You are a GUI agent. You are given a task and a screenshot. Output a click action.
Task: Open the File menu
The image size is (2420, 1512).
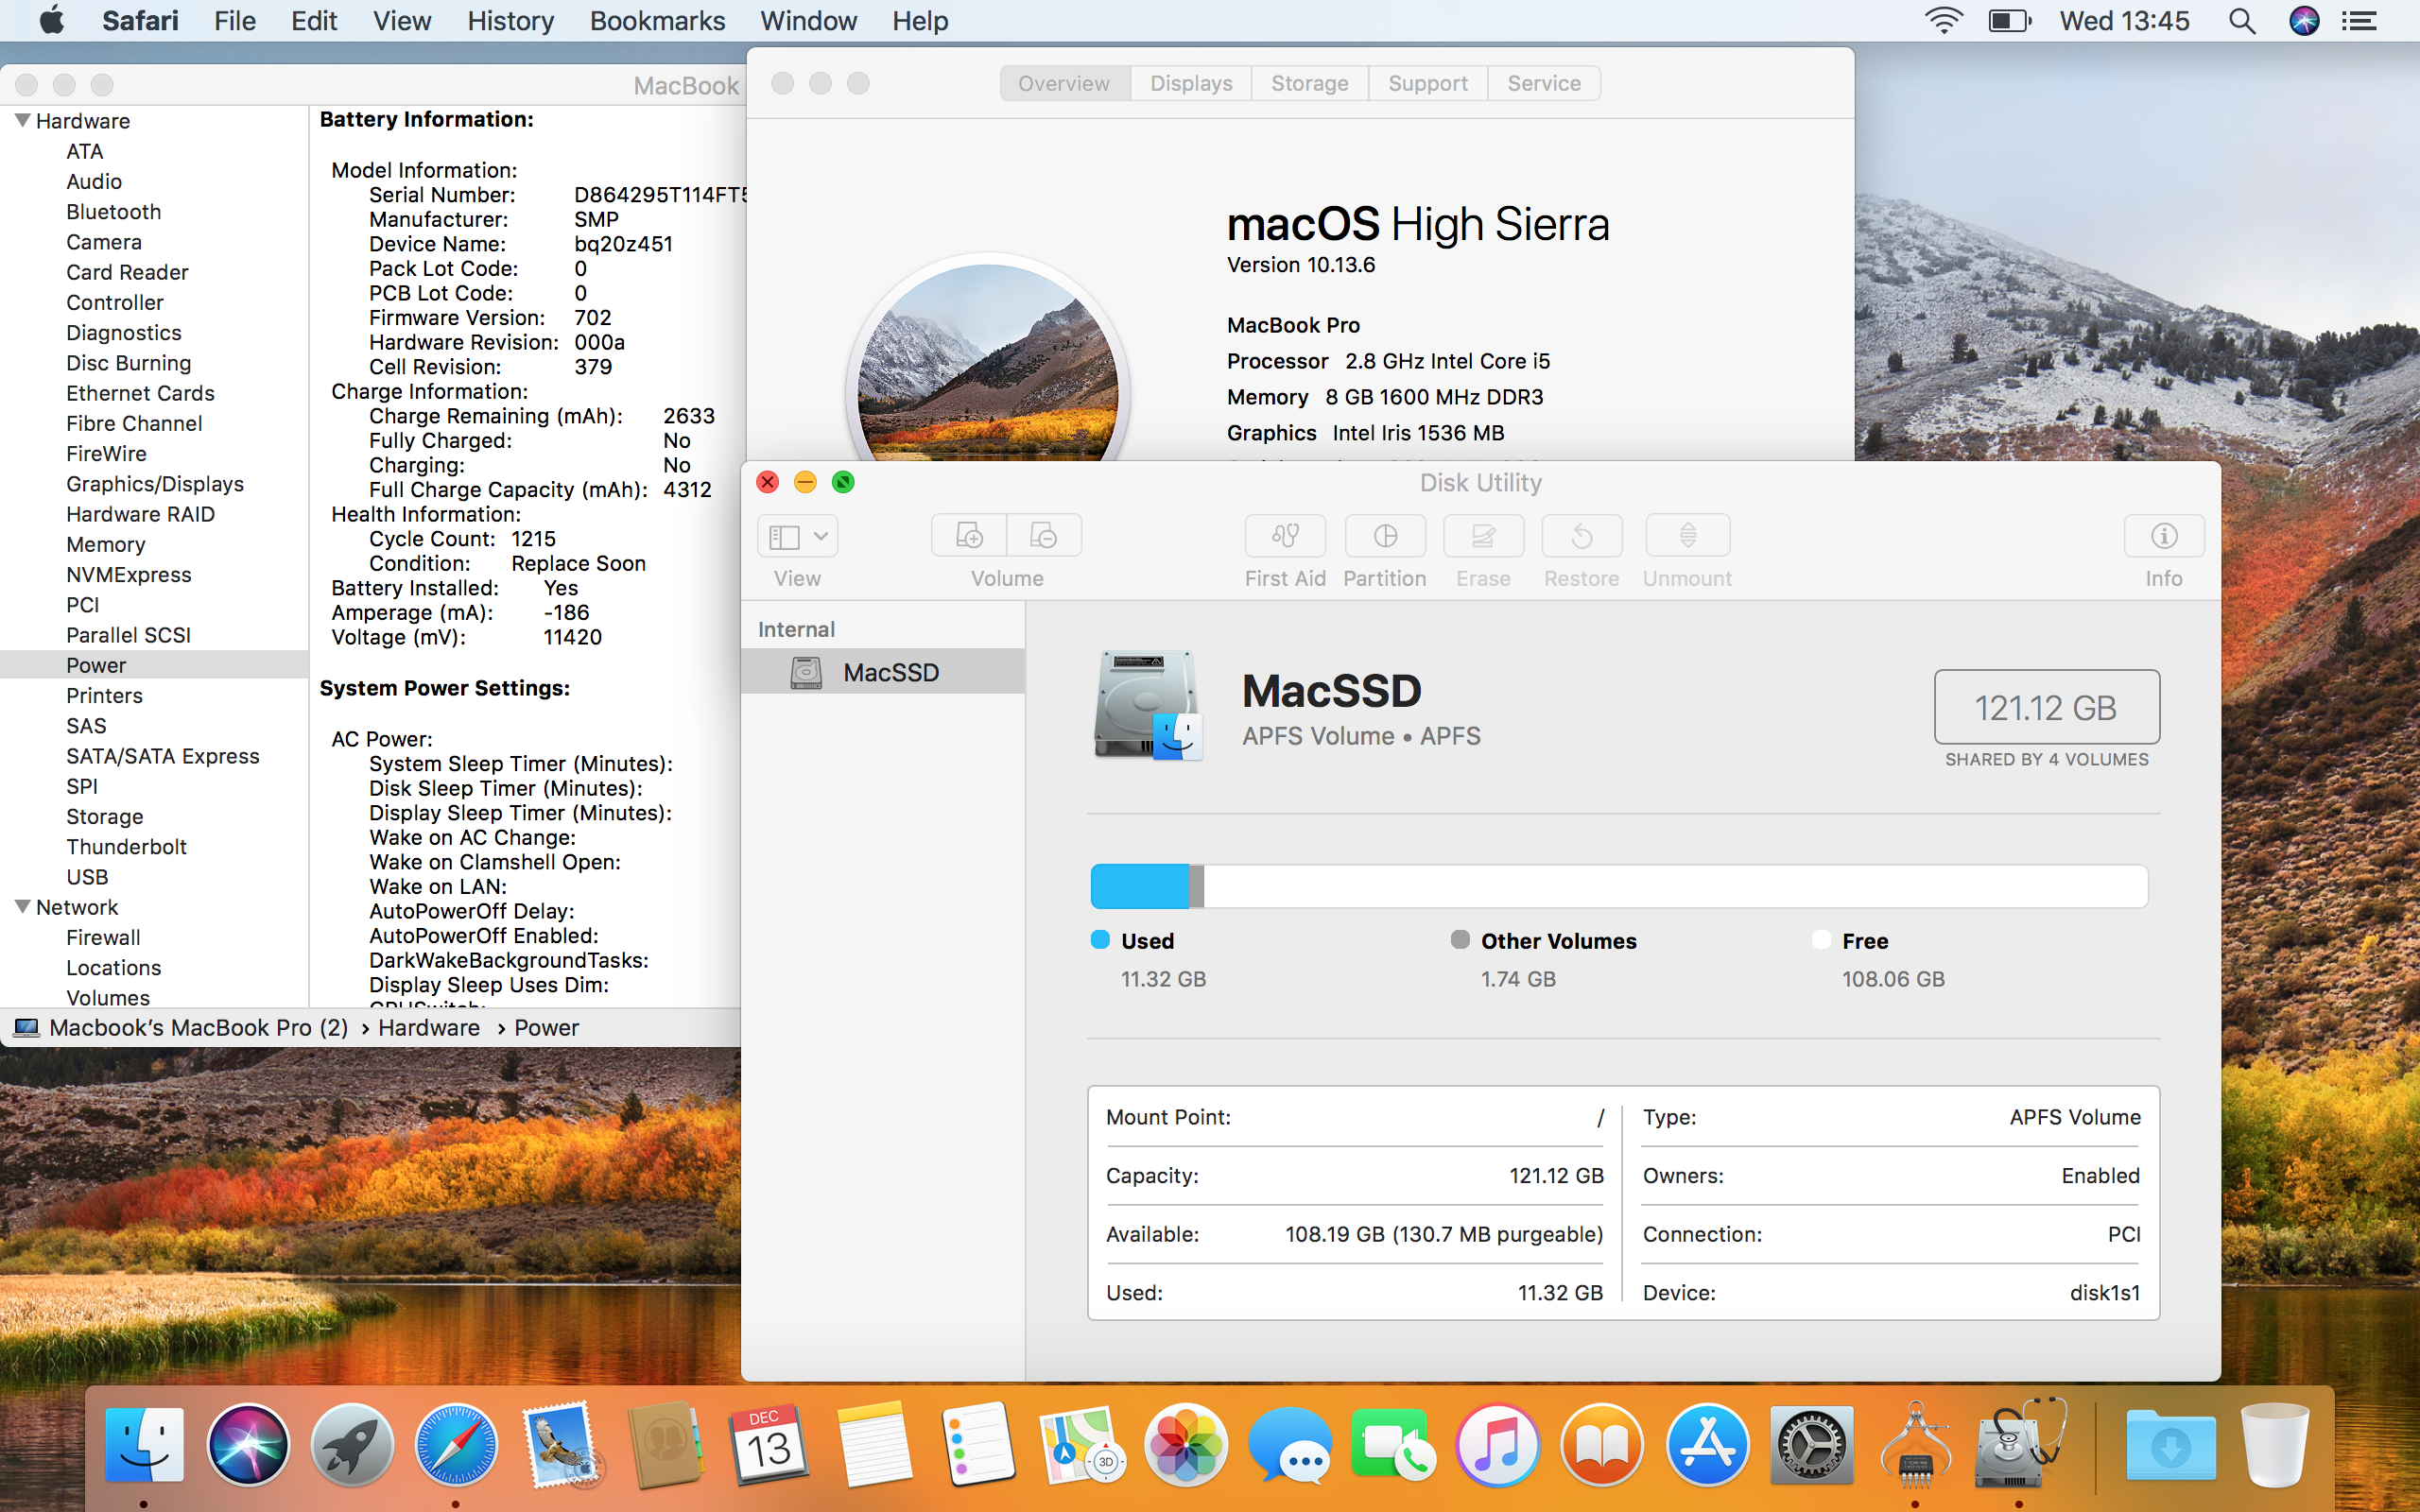pyautogui.click(x=235, y=21)
